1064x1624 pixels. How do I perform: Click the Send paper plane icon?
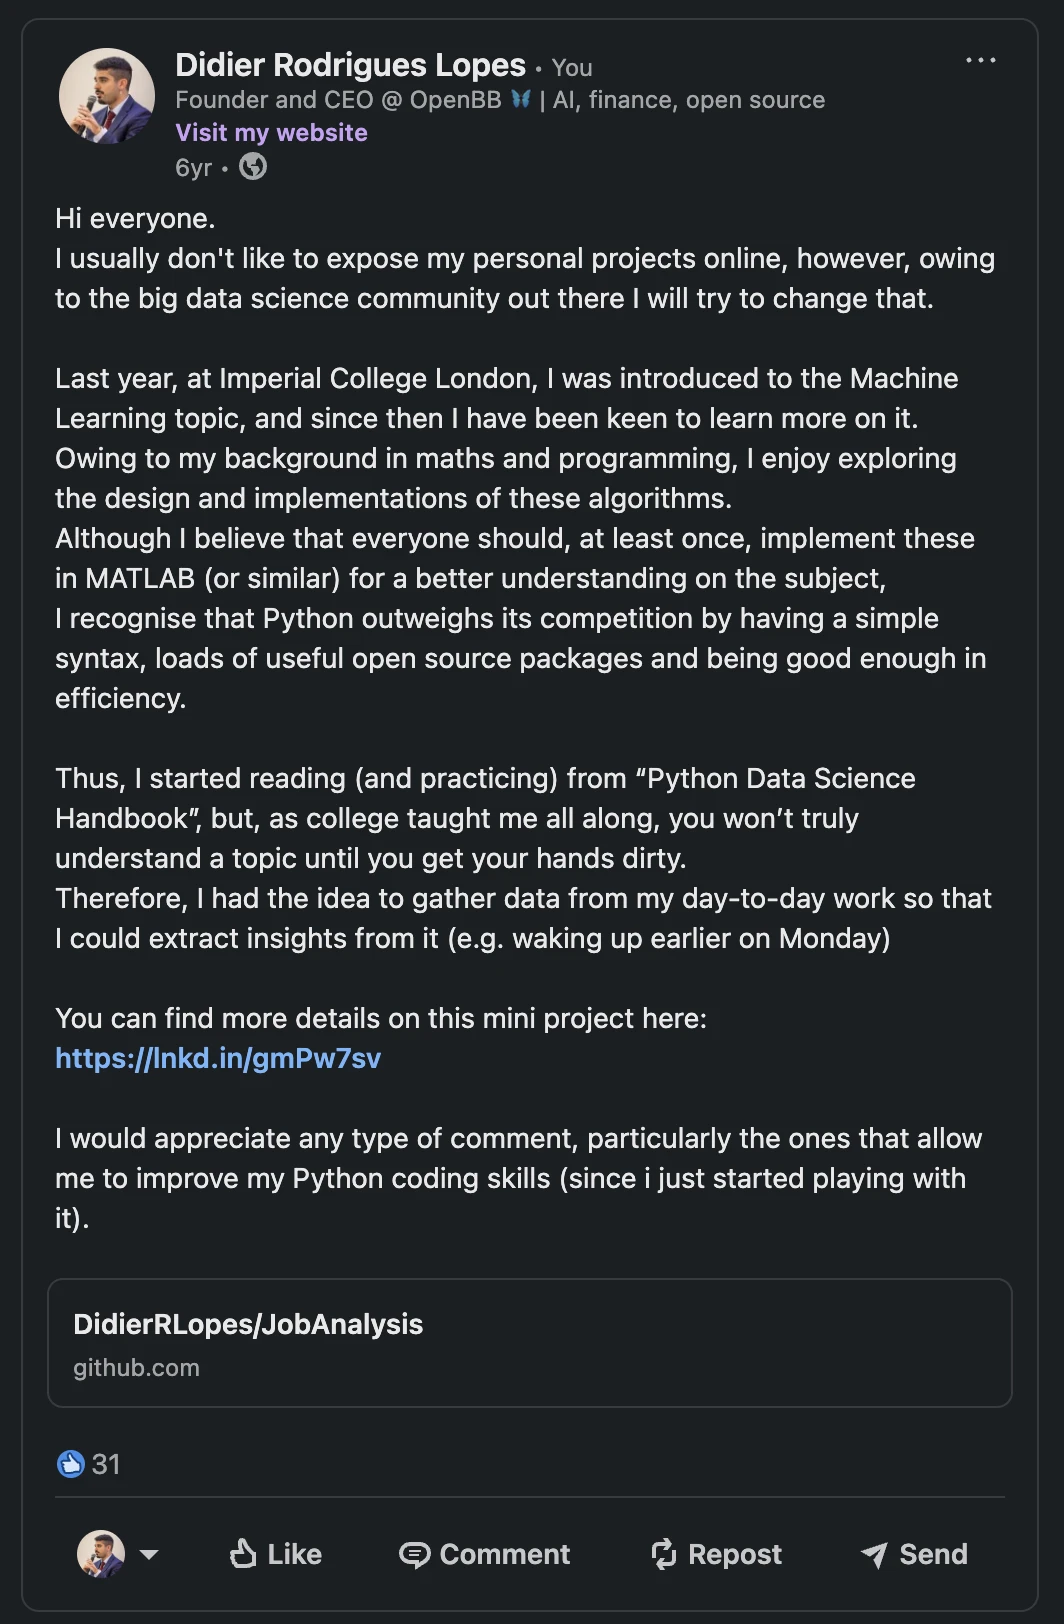pyautogui.click(x=874, y=1554)
